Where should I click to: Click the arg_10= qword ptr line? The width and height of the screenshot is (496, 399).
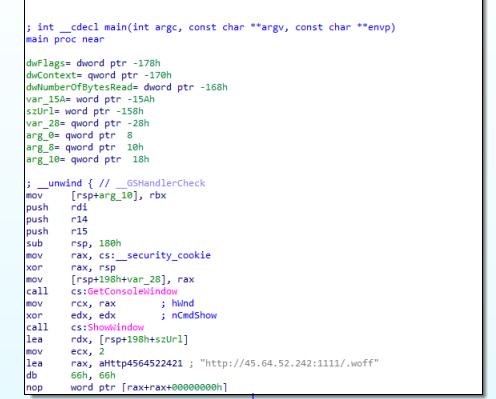[88, 159]
